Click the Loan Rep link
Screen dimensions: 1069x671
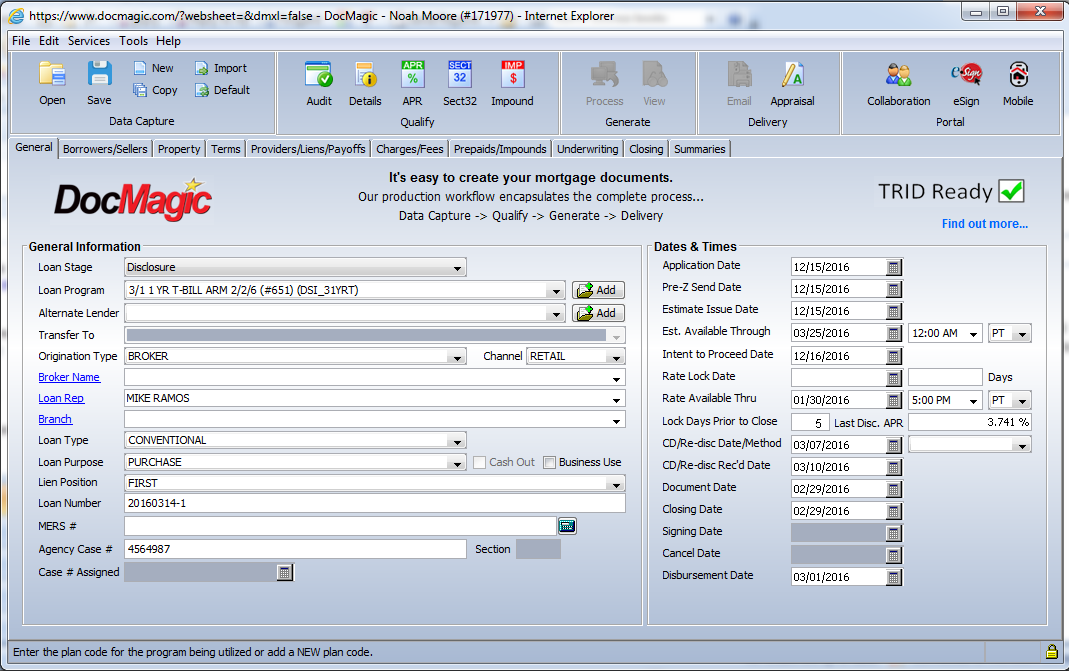point(61,398)
